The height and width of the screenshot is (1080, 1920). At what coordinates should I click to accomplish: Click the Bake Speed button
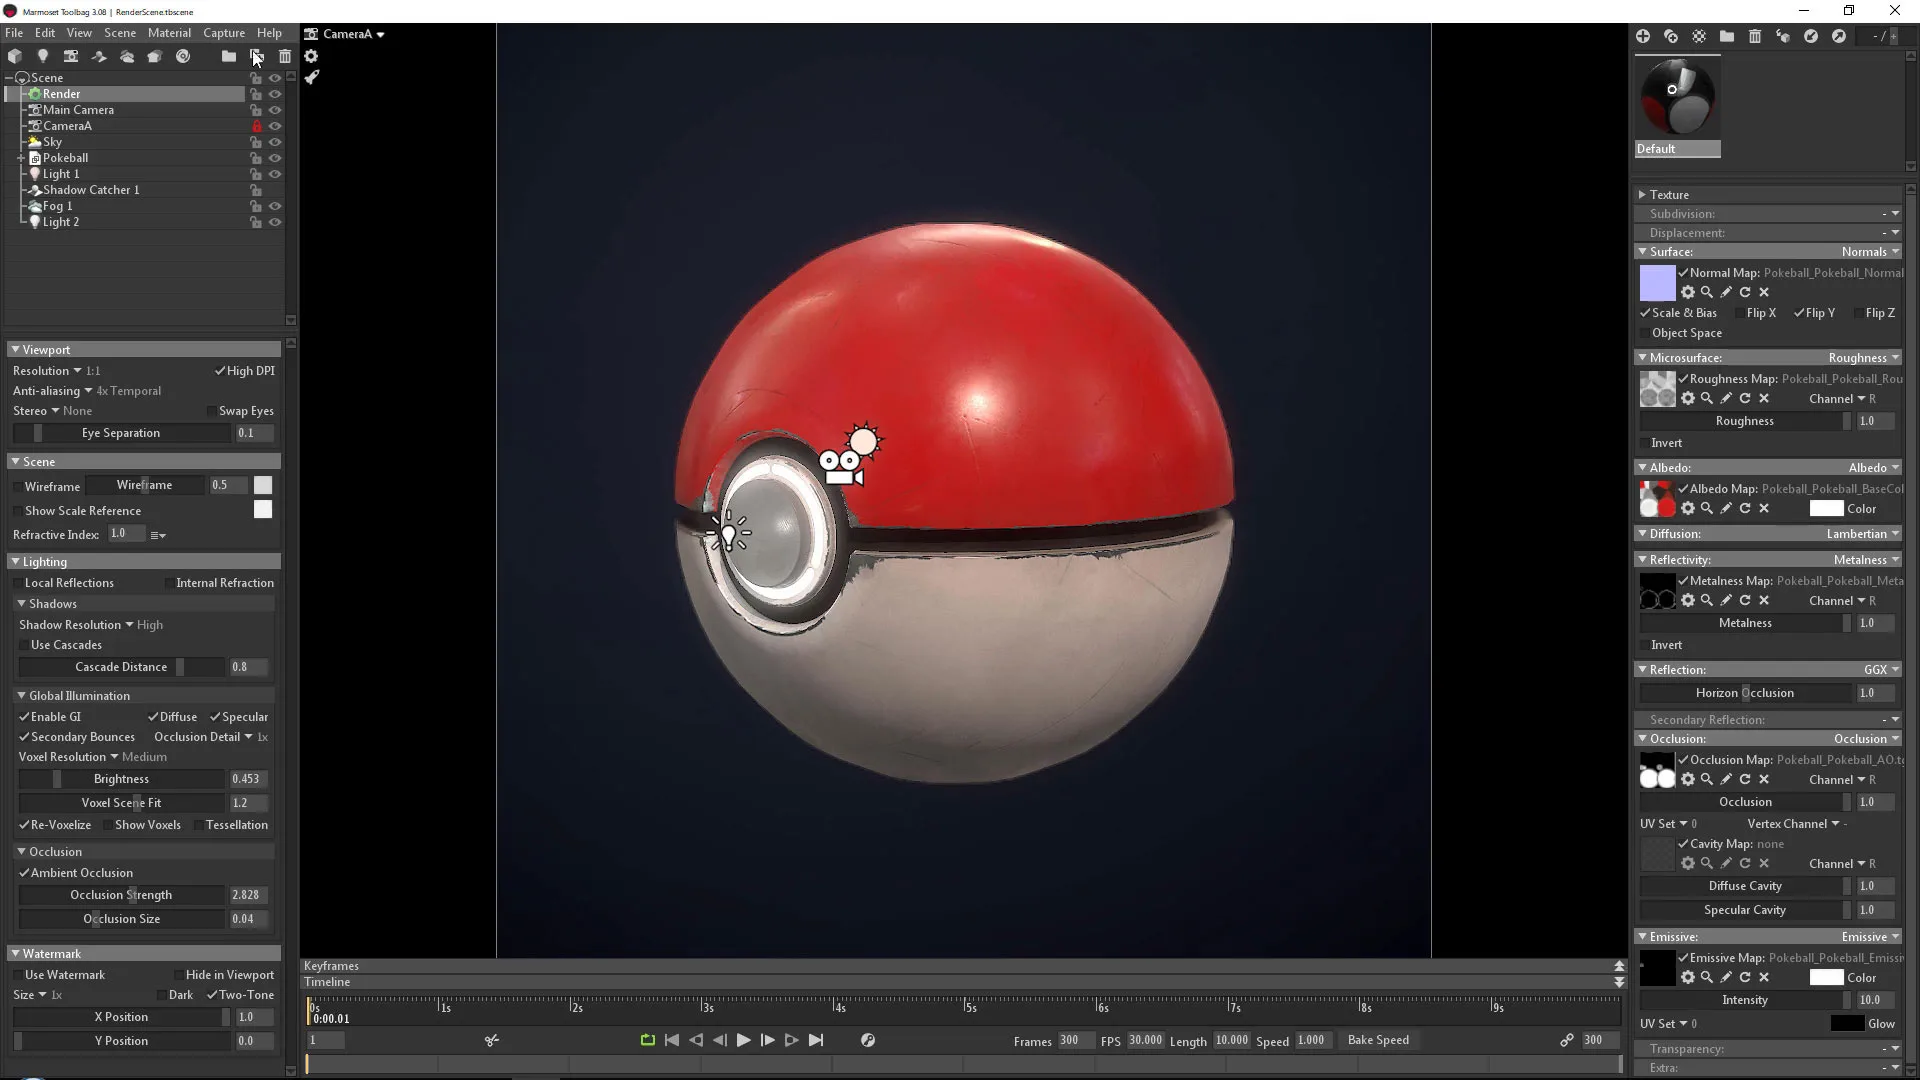[x=1378, y=1040]
